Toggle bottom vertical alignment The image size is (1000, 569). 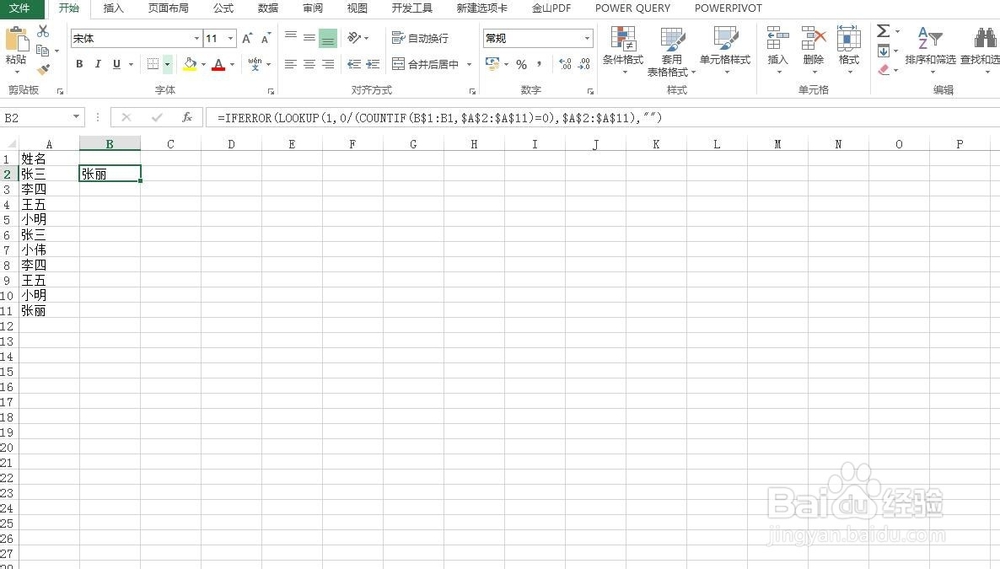click(328, 38)
